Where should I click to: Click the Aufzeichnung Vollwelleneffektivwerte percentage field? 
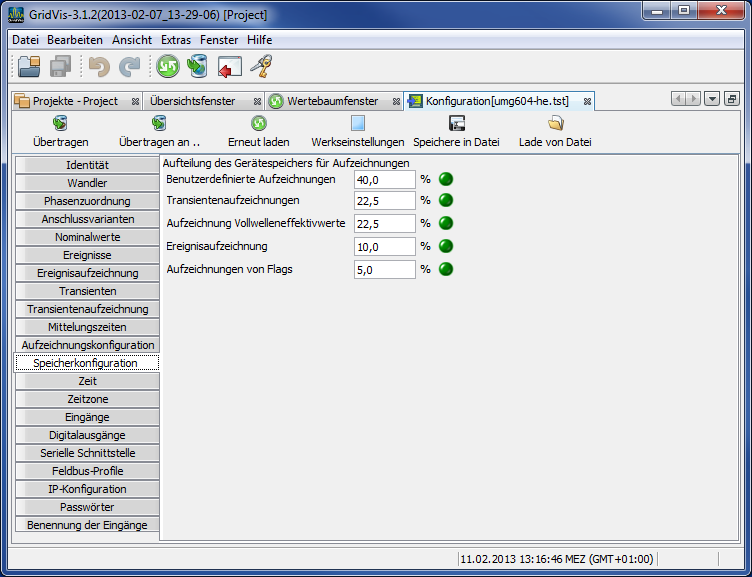click(385, 224)
